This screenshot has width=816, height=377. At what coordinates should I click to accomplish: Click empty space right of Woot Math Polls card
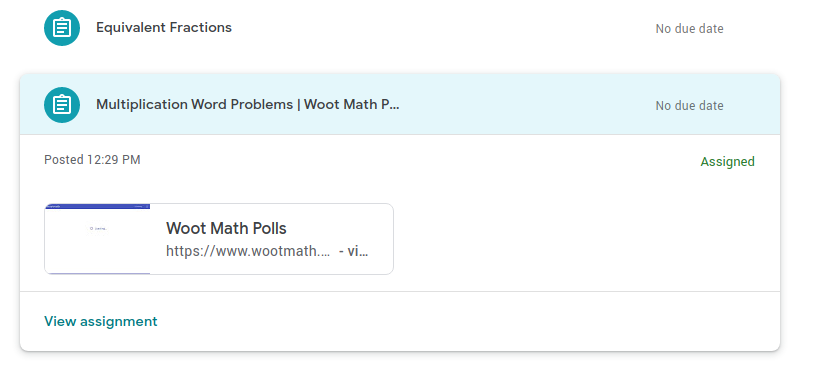[583, 239]
